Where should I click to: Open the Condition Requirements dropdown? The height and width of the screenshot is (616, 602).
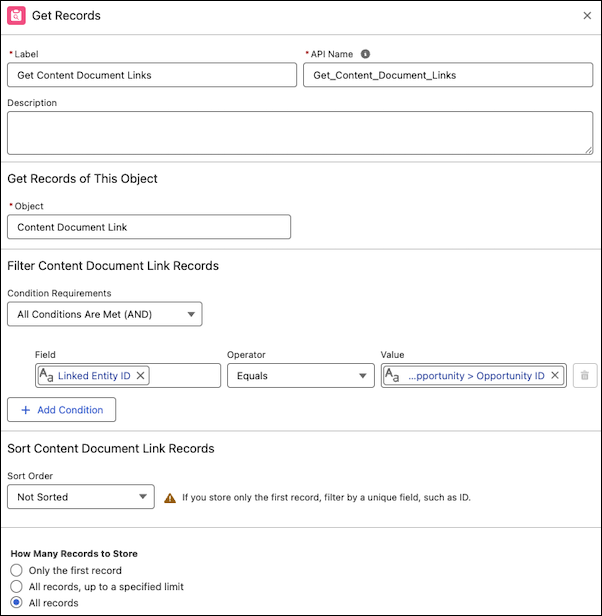(104, 314)
